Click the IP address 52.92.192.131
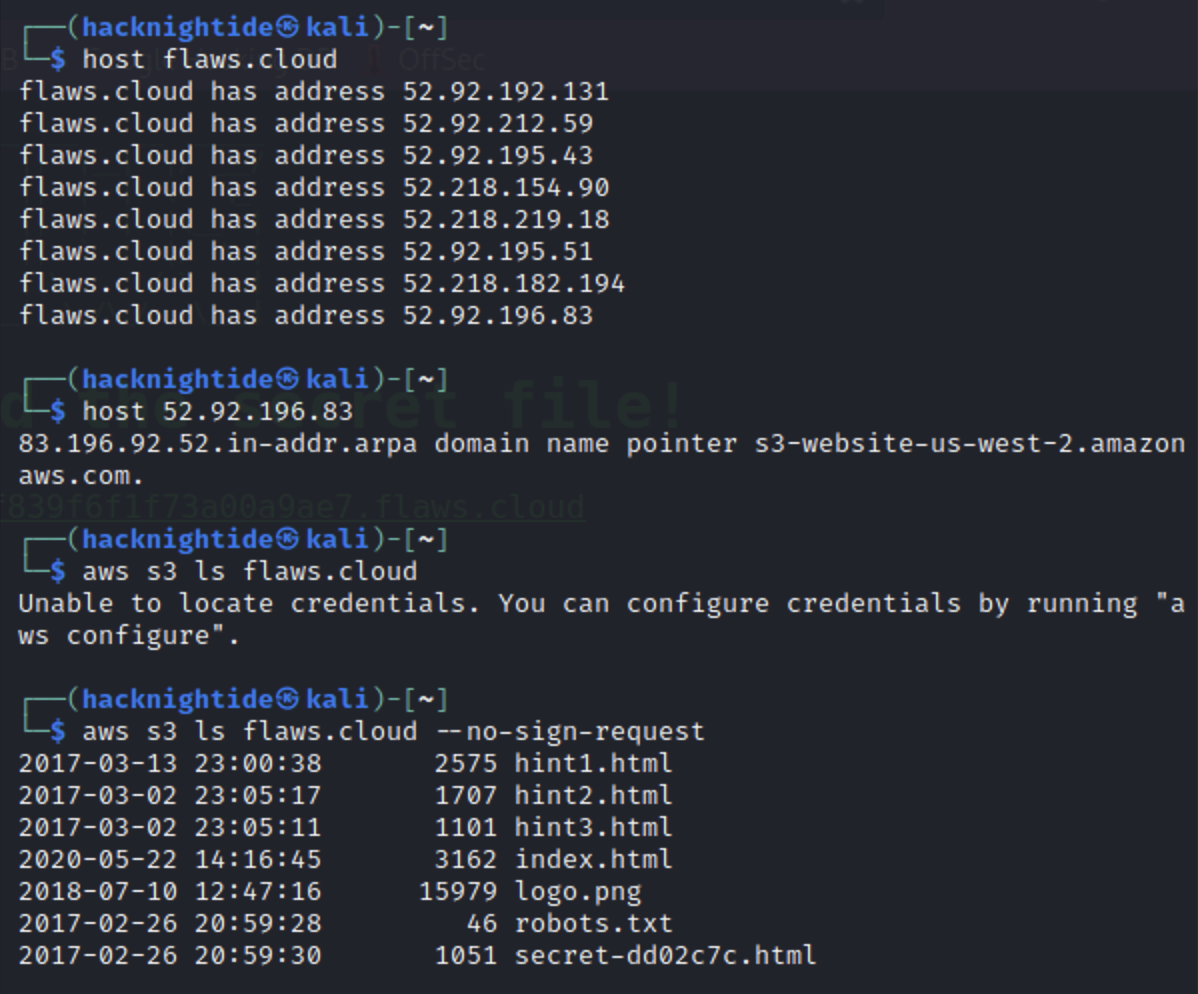This screenshot has width=1198, height=994. click(505, 92)
